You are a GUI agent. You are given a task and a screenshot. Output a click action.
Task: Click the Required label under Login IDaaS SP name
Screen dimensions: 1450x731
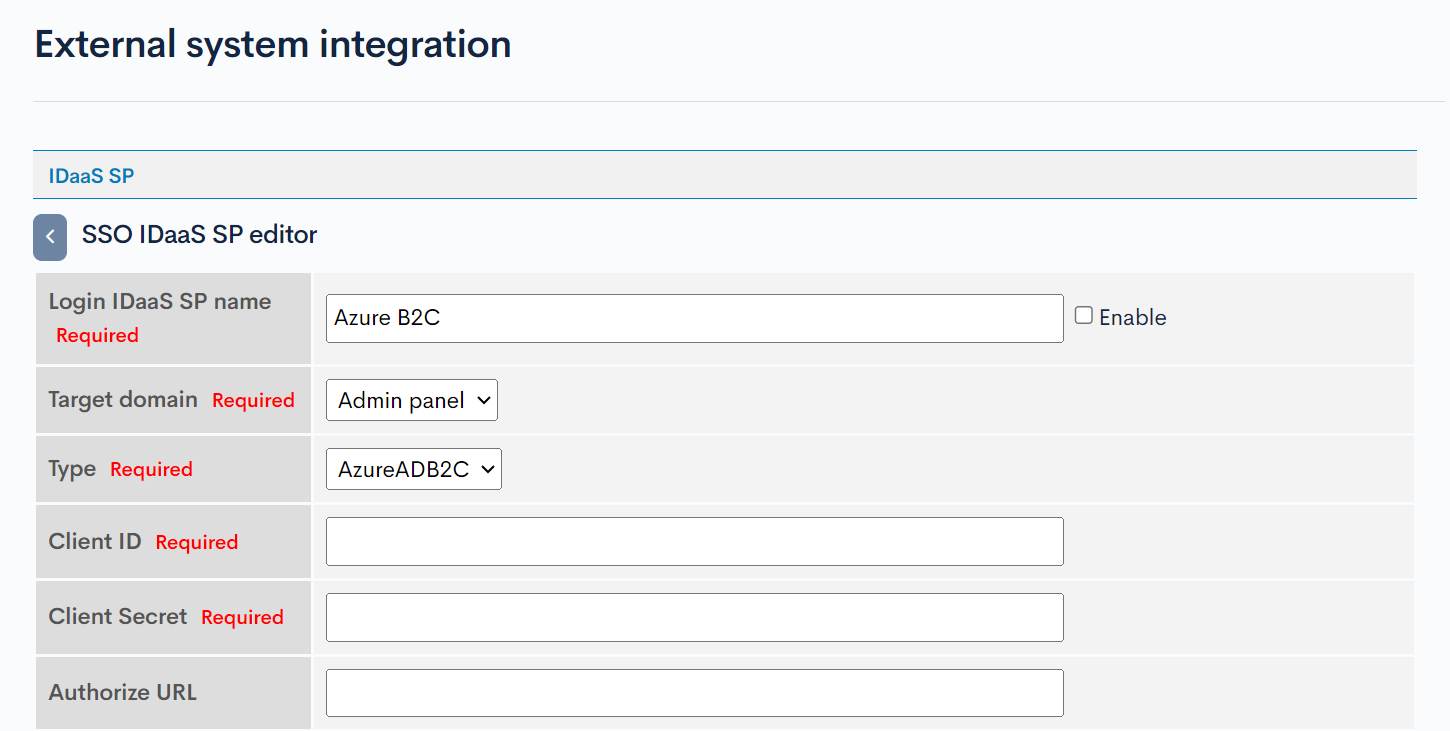tap(97, 335)
